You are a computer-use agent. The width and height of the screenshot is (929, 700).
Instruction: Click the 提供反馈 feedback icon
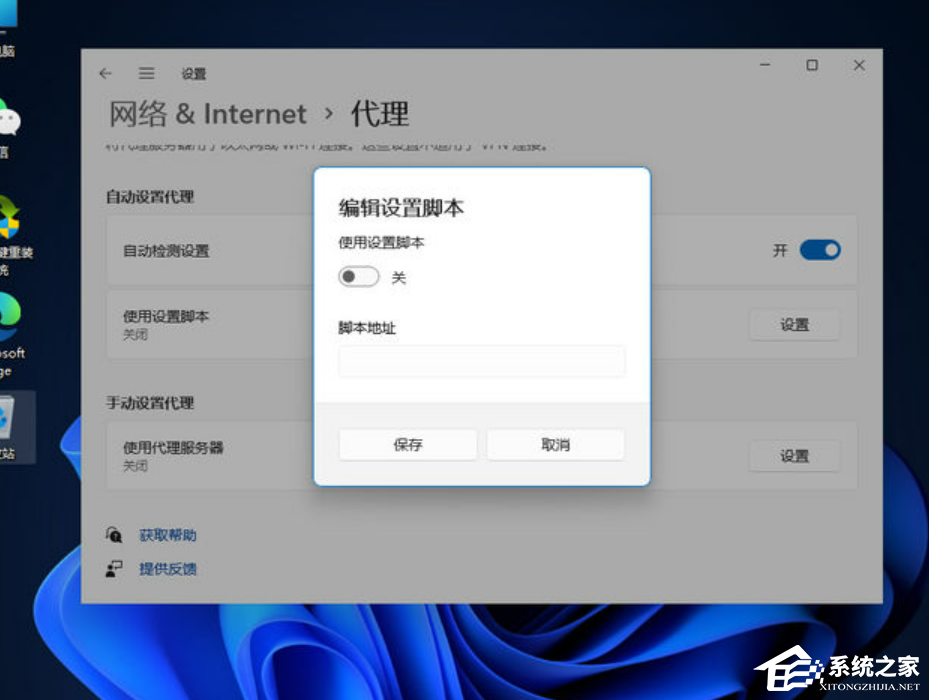(115, 568)
